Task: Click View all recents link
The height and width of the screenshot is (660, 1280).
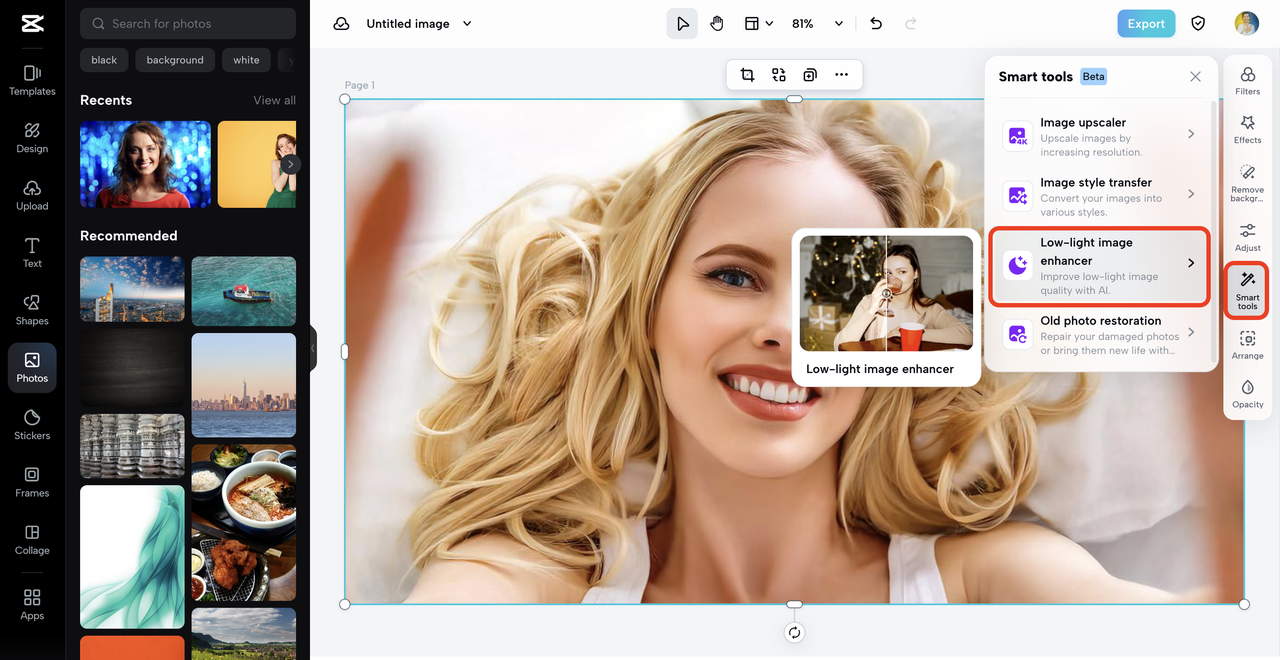Action: pyautogui.click(x=274, y=100)
